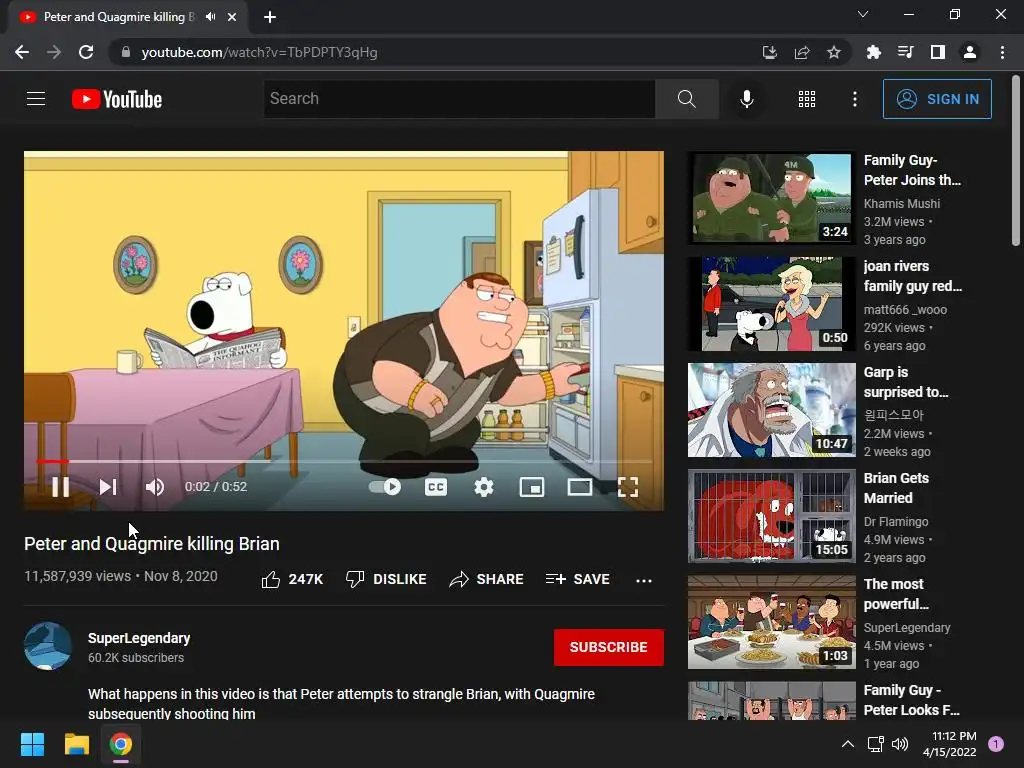This screenshot has width=1024, height=768.
Task: Enable miniplayer mode
Action: pyautogui.click(x=532, y=487)
